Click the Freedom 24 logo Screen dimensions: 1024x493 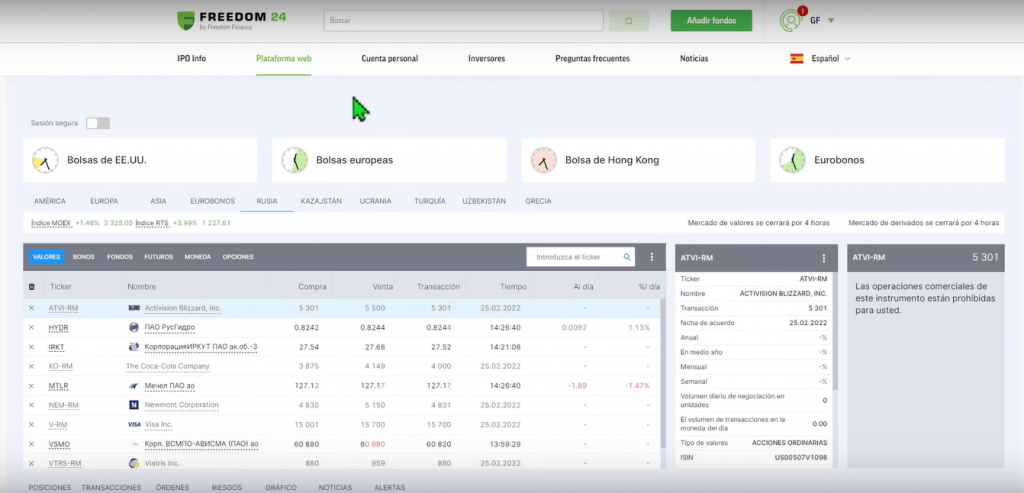(x=231, y=20)
